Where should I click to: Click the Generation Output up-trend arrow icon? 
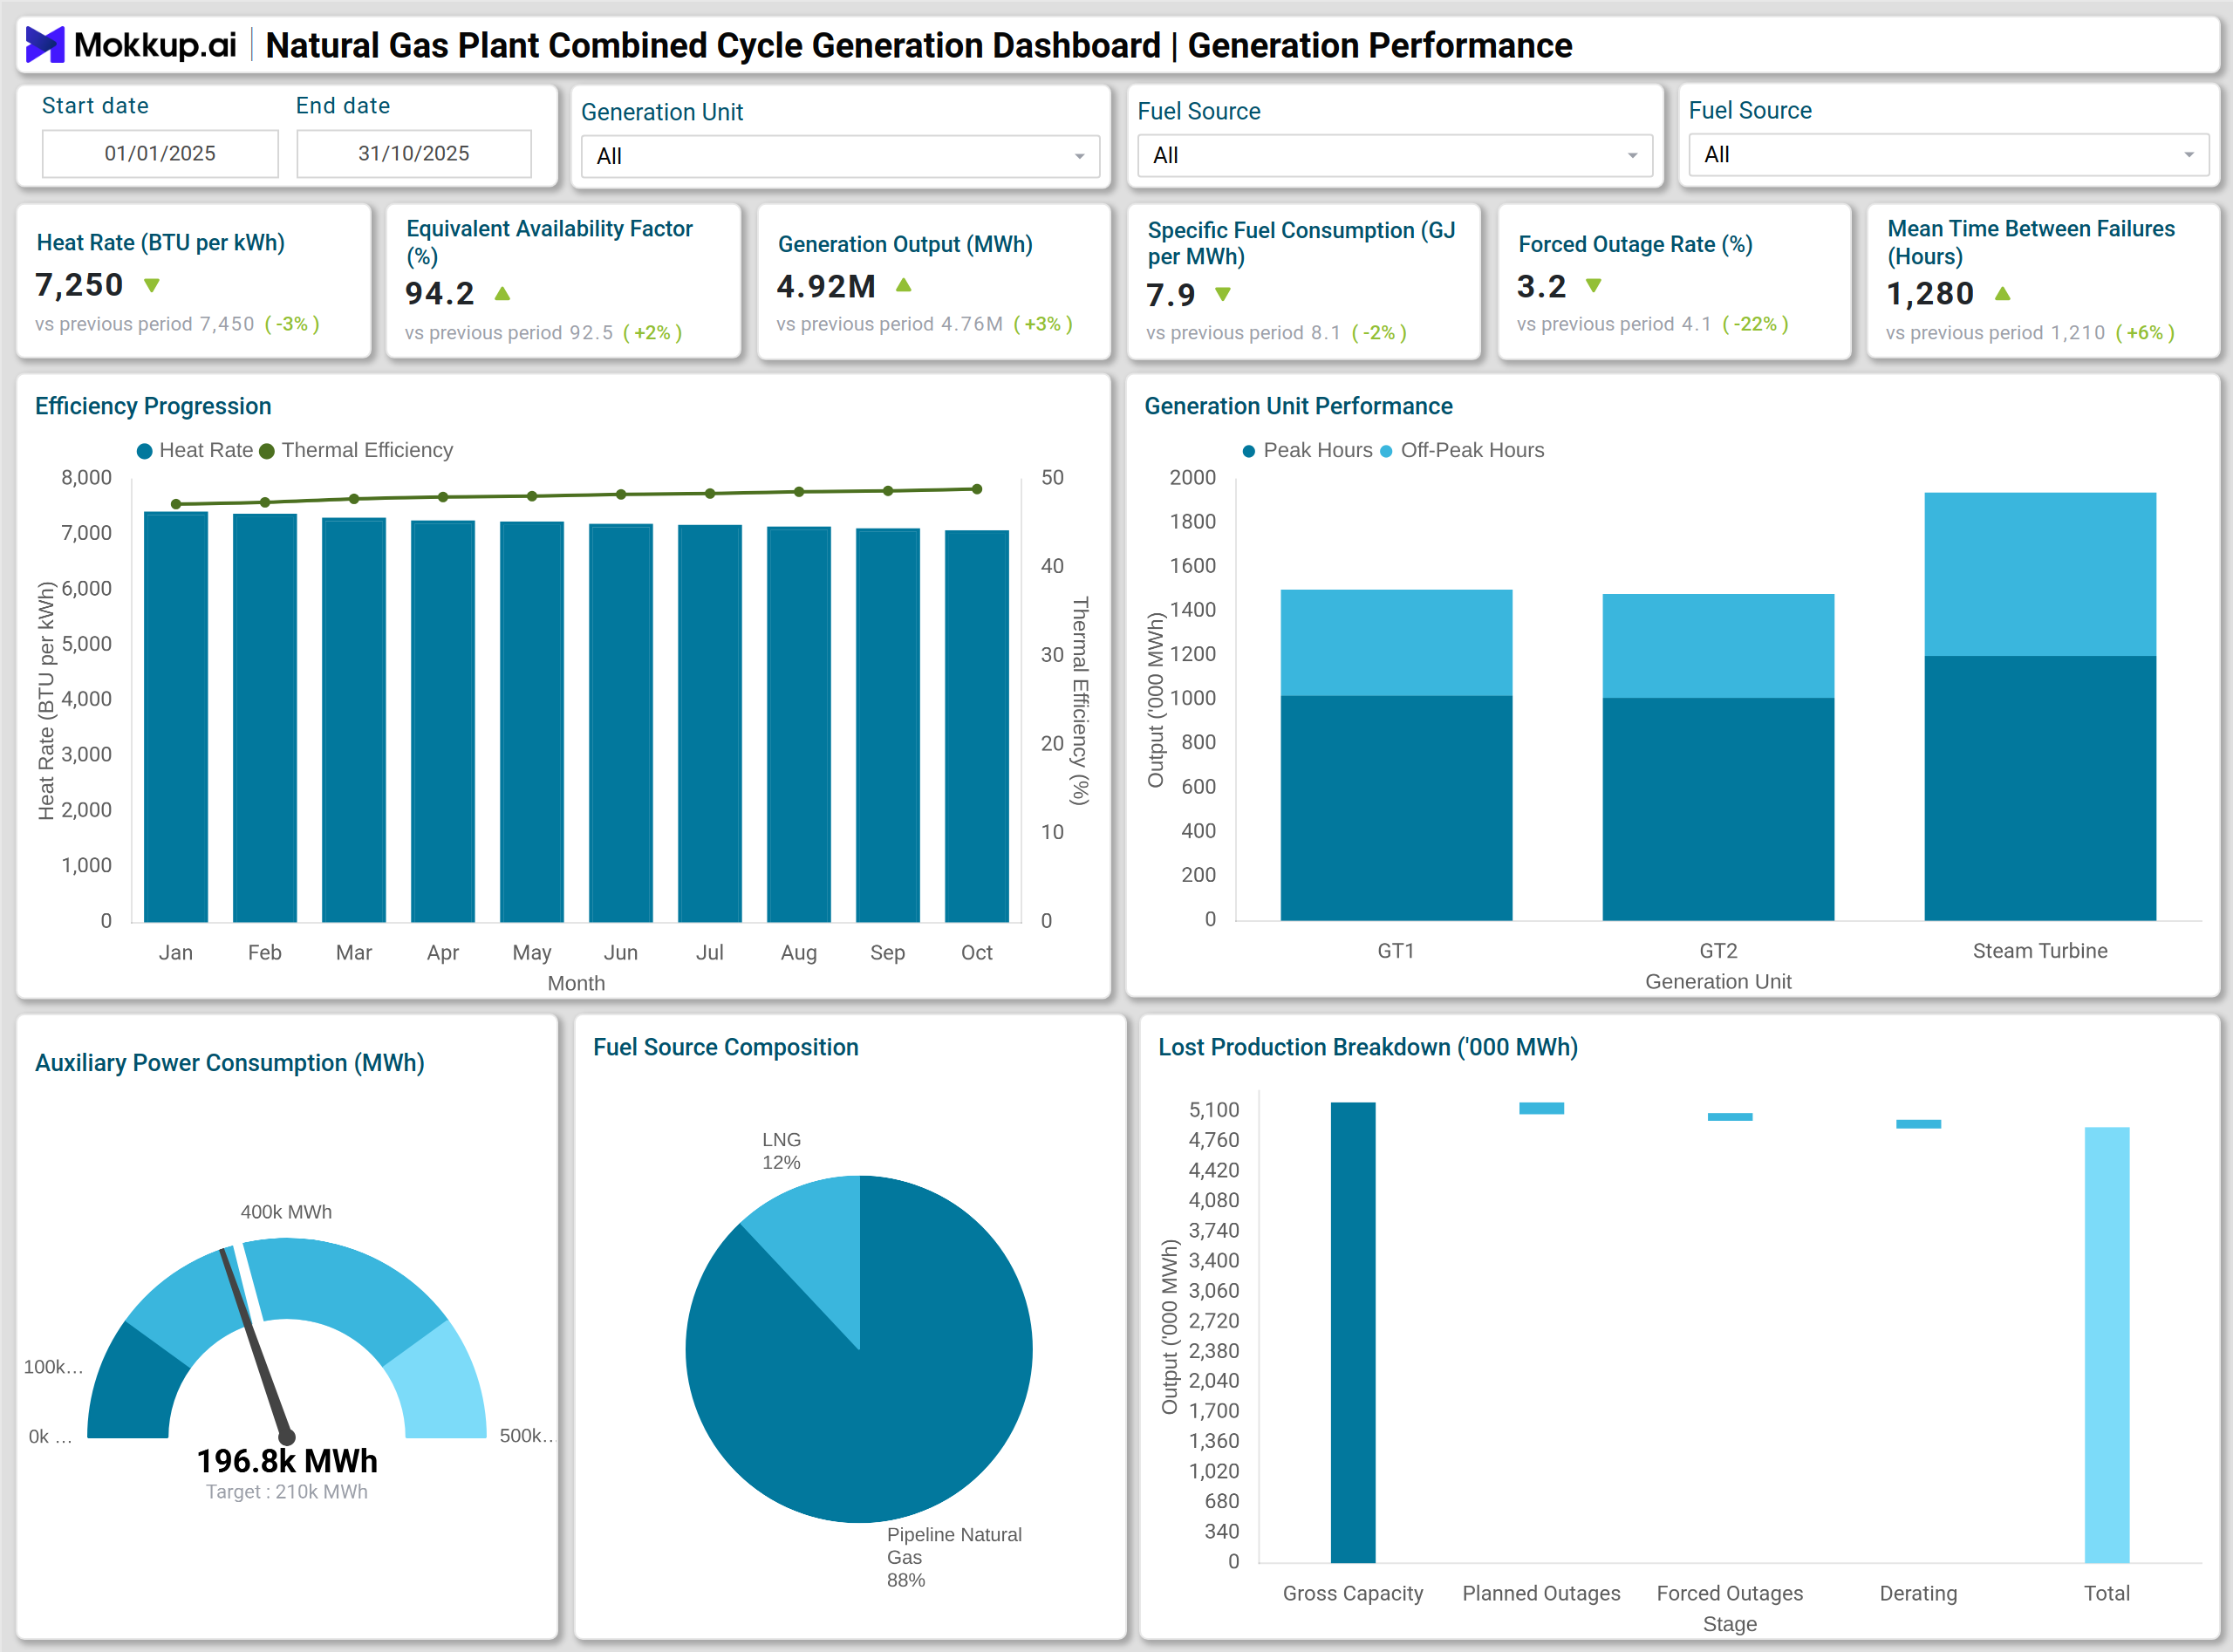(904, 286)
